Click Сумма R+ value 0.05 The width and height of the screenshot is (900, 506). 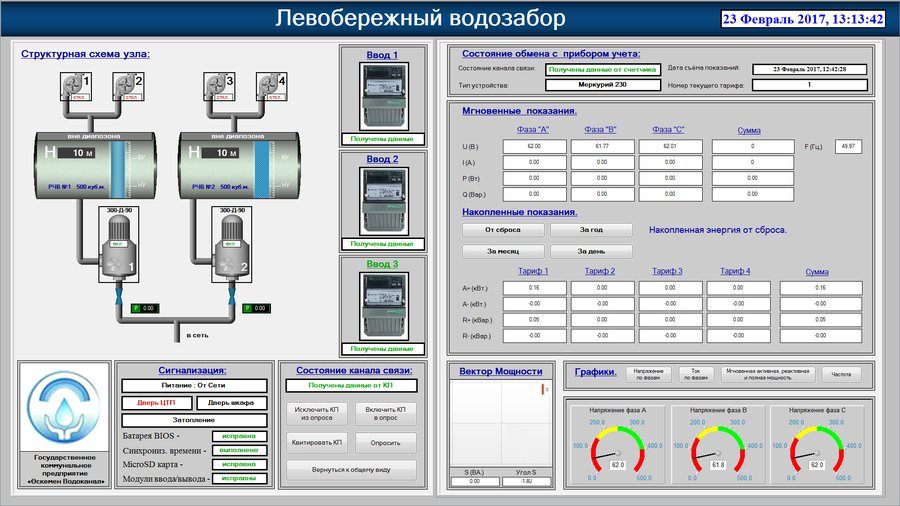[x=821, y=320]
